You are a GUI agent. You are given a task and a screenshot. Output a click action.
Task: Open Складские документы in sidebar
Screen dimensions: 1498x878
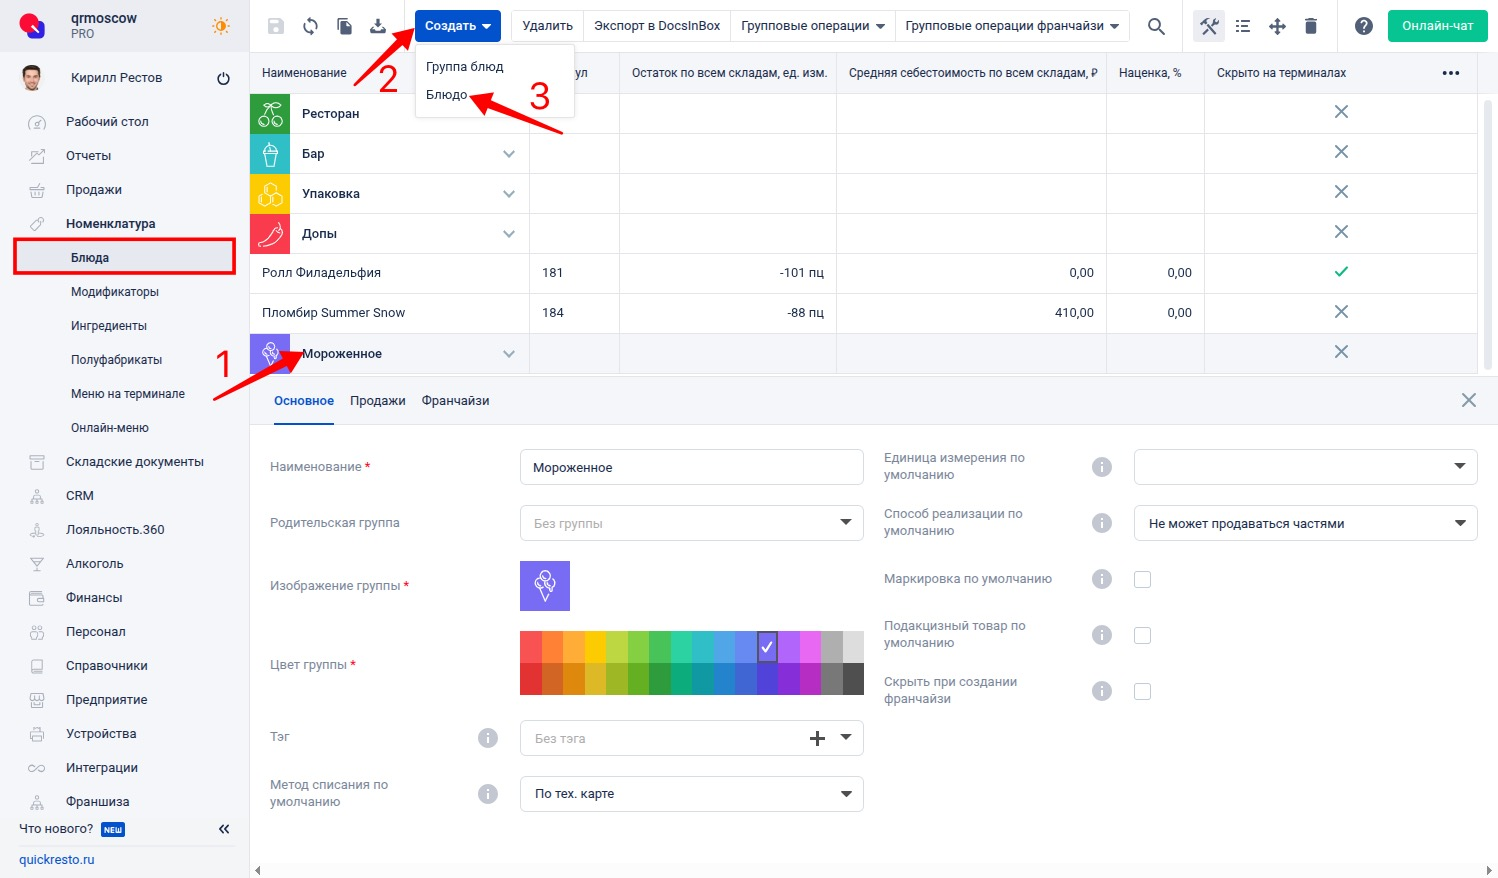coord(135,462)
